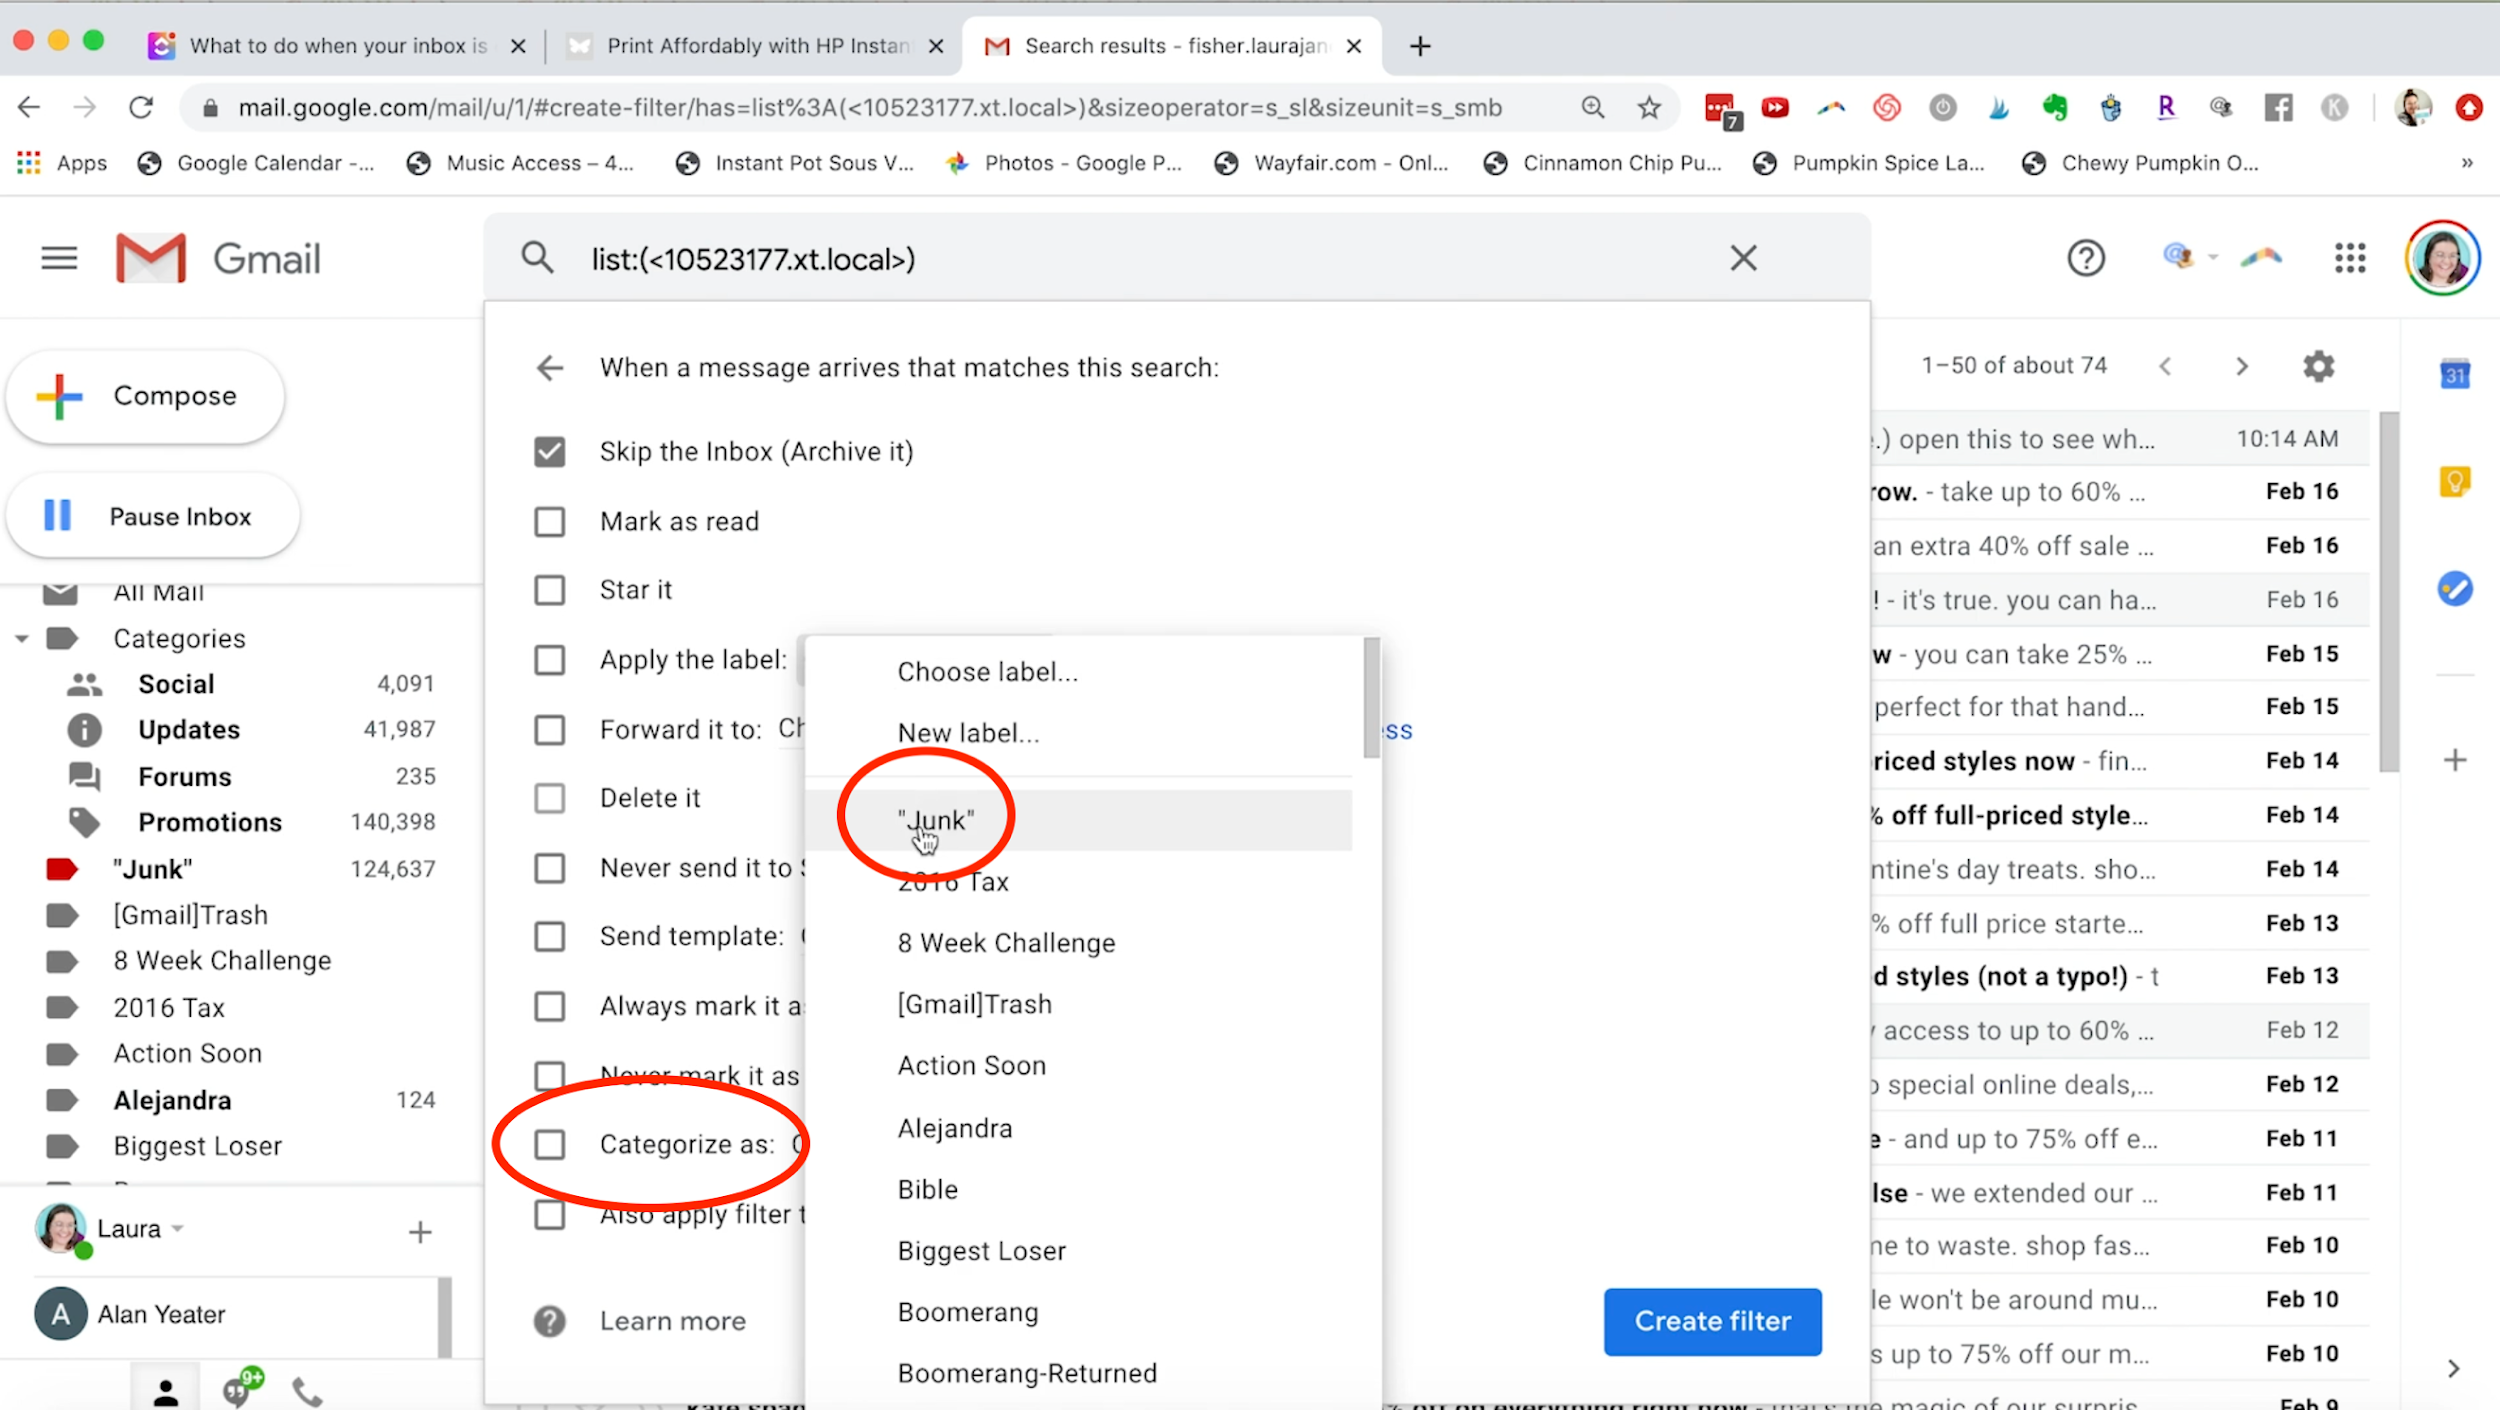Uncheck Skip the Inbox (Archive it)
This screenshot has height=1410, width=2500.
coord(550,452)
